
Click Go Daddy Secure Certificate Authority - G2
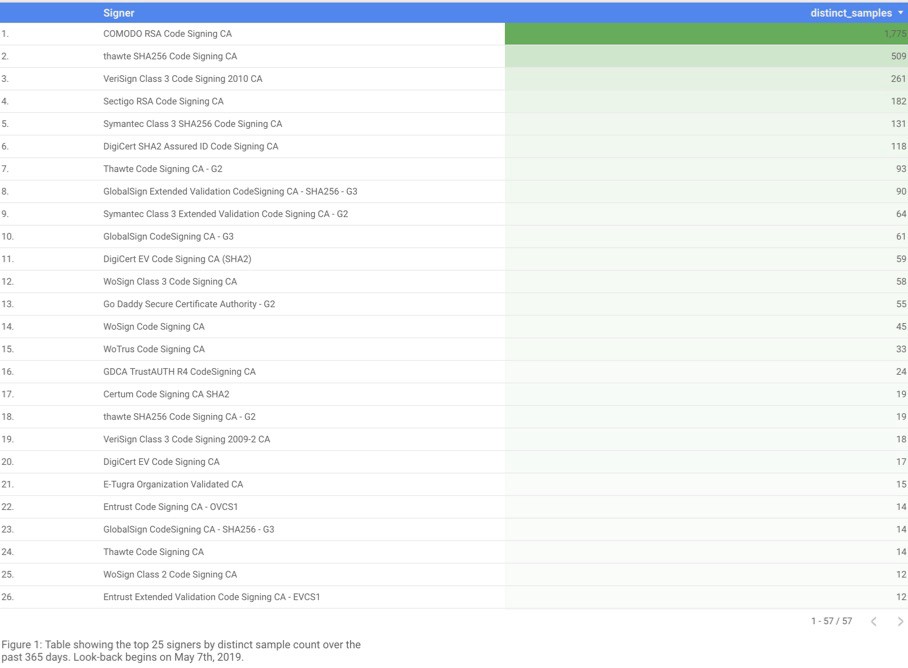(189, 304)
